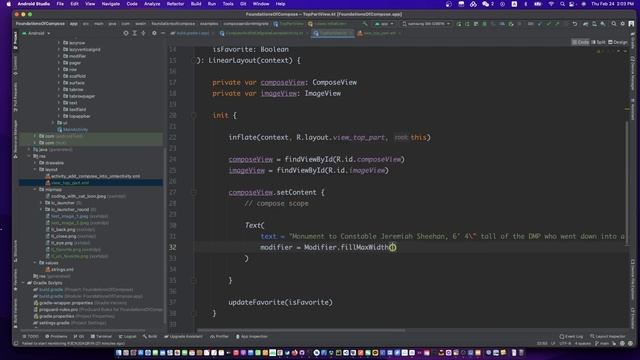Switch editor to Split view mode
This screenshot has width=640, height=360.
pyautogui.click(x=598, y=42)
